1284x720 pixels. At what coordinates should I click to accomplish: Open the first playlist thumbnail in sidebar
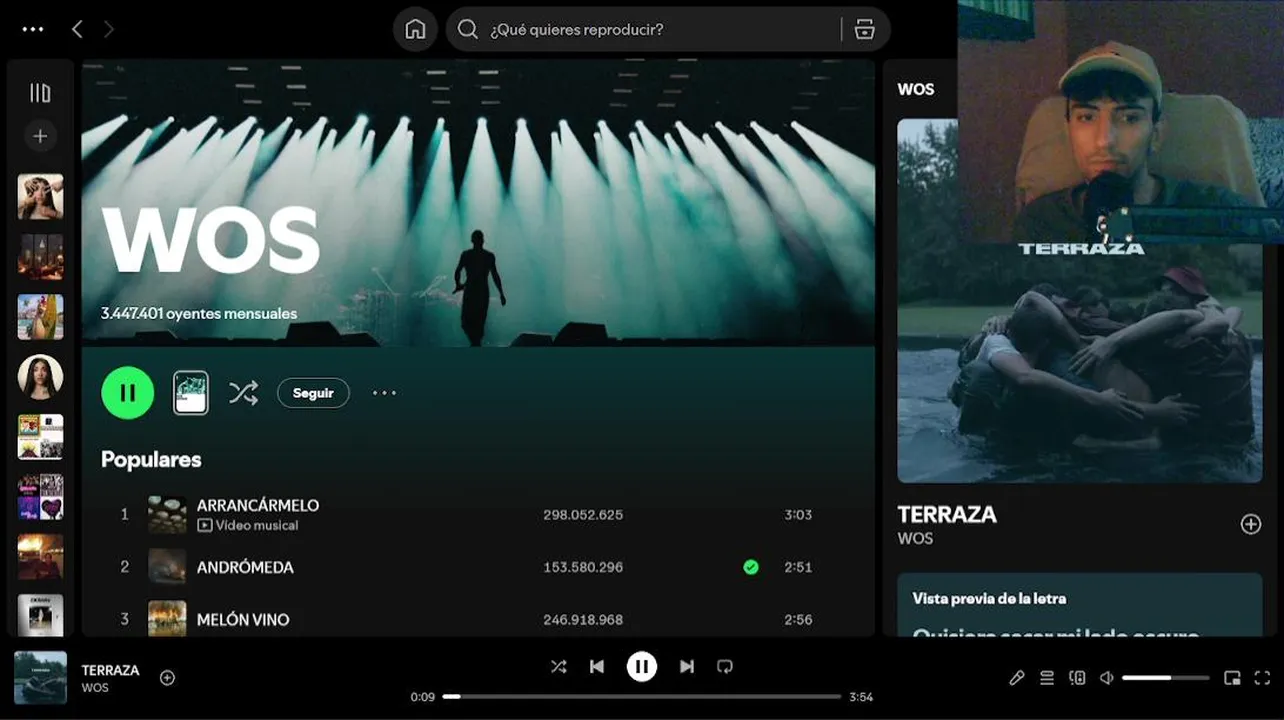pyautogui.click(x=40, y=197)
